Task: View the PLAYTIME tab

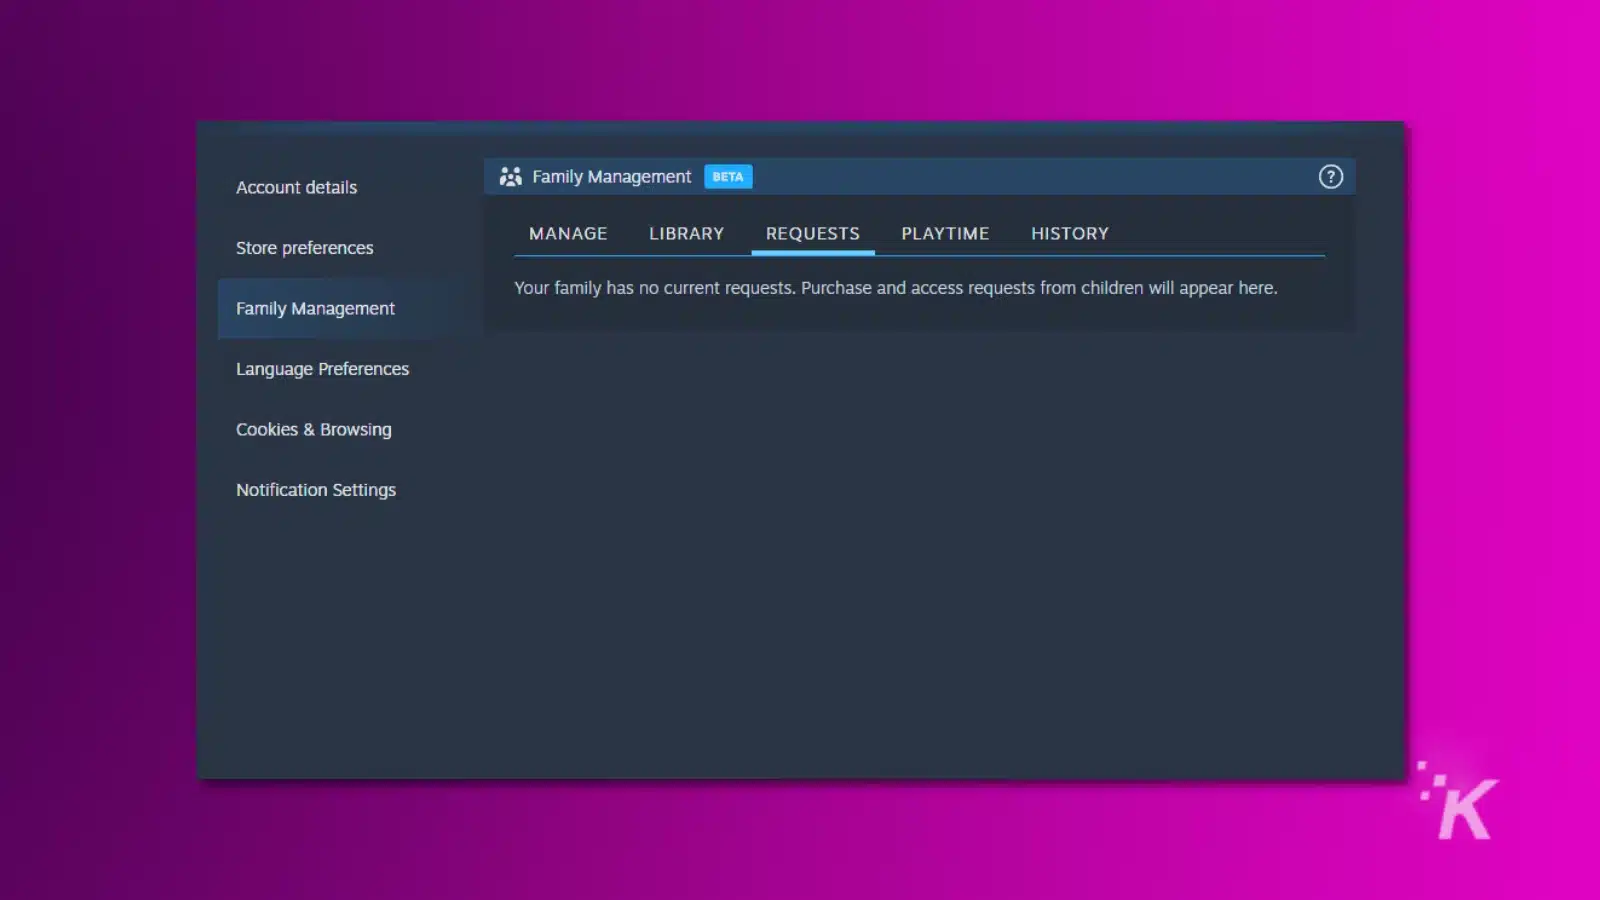Action: tap(945, 233)
